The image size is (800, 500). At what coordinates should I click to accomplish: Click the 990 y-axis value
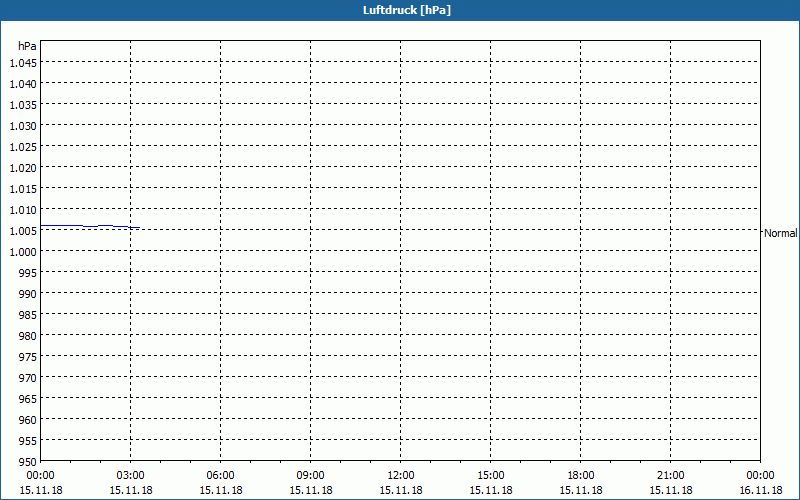28,294
